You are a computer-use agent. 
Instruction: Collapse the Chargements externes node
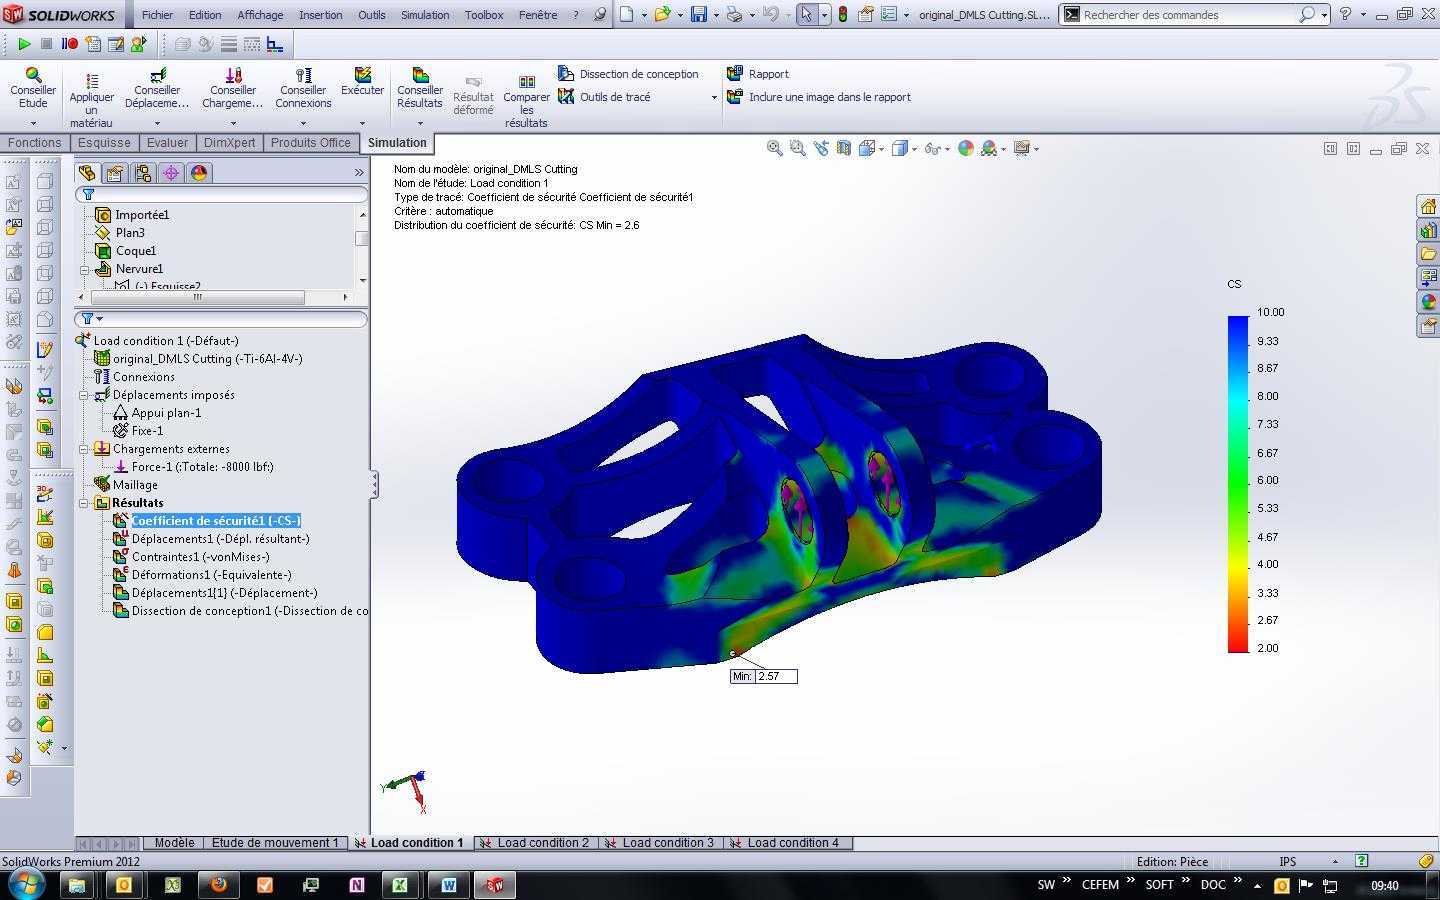(85, 449)
